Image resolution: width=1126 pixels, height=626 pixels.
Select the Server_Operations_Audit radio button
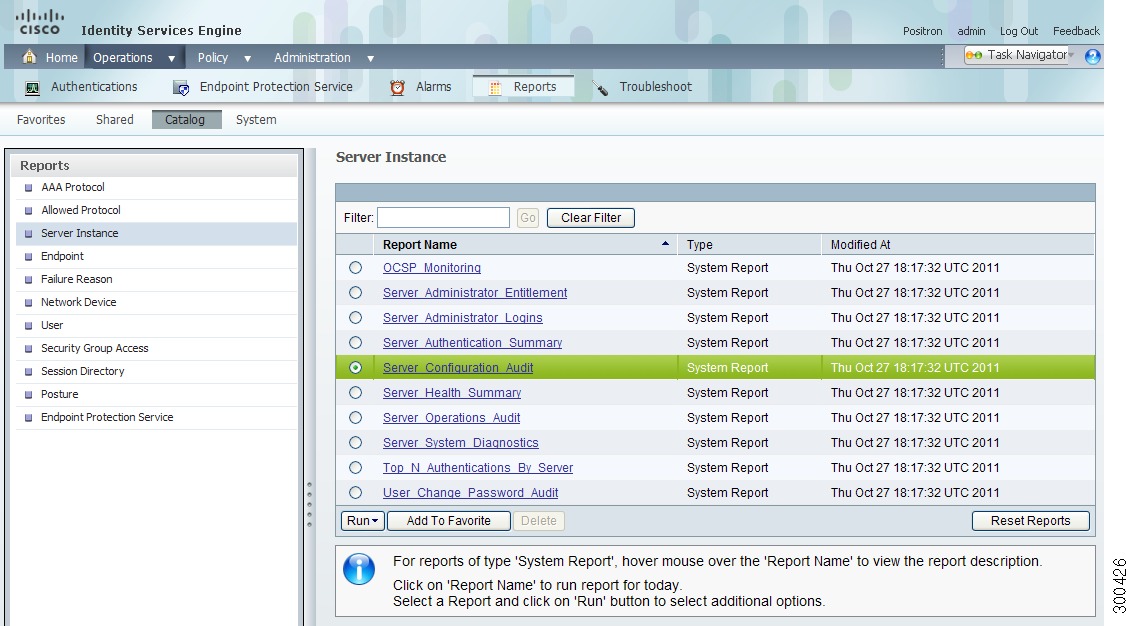tap(355, 418)
